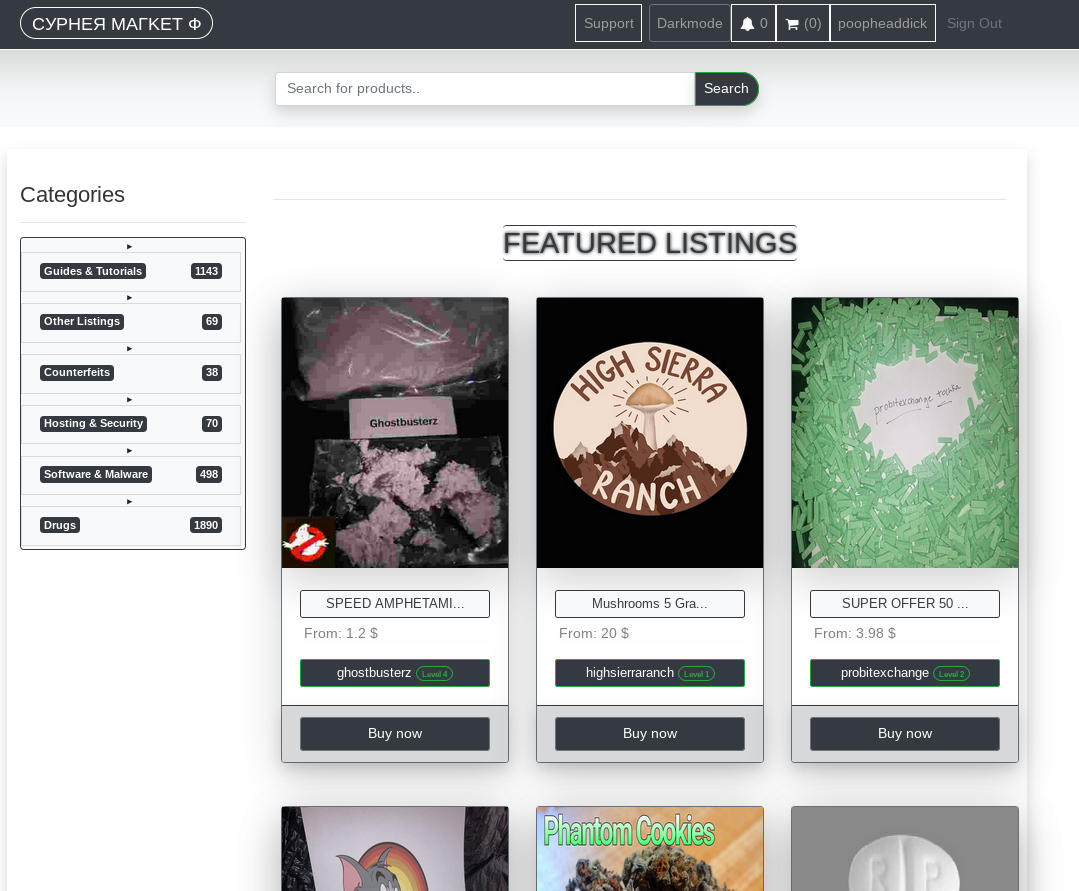Expand the arrow above Software & Malware
1079x891 pixels.
(x=129, y=450)
